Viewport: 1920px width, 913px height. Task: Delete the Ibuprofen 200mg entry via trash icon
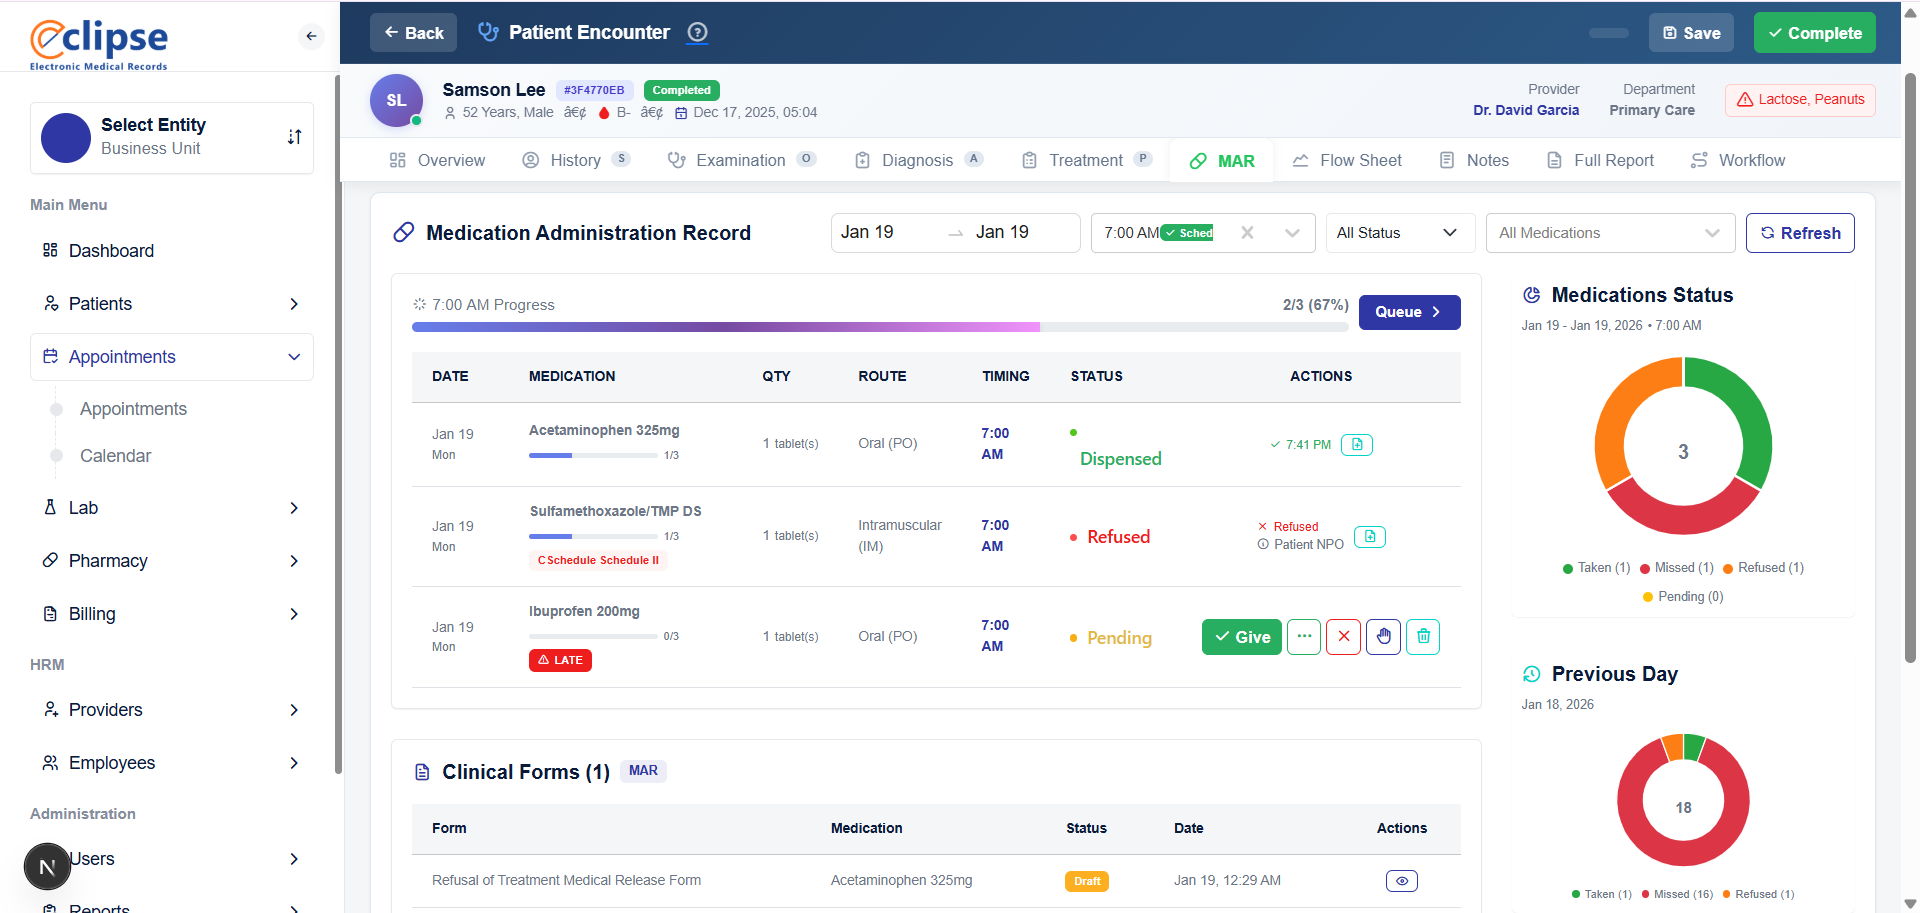(1423, 637)
